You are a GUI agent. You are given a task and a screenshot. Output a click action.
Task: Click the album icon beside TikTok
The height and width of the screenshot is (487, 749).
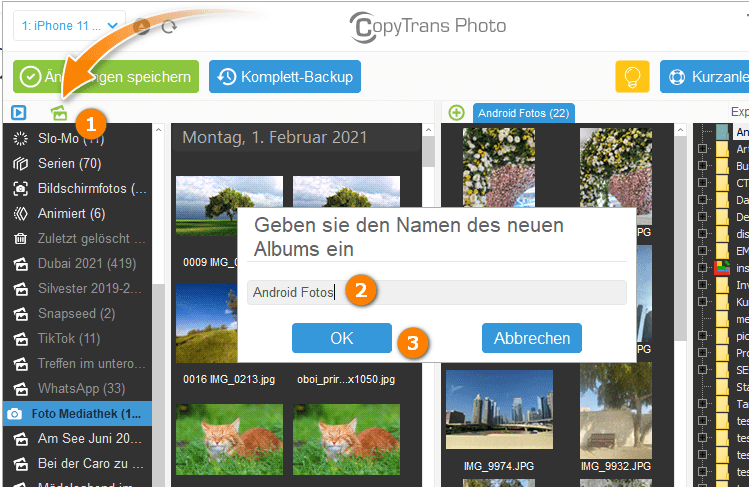(x=21, y=339)
